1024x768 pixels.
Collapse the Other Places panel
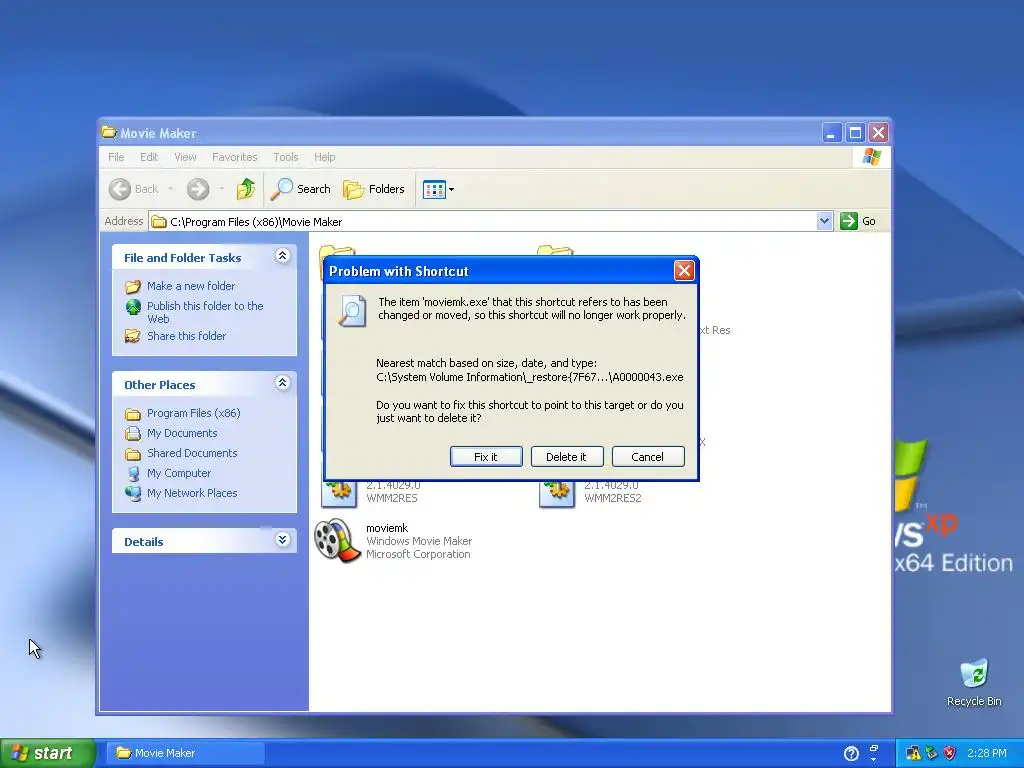coord(282,383)
